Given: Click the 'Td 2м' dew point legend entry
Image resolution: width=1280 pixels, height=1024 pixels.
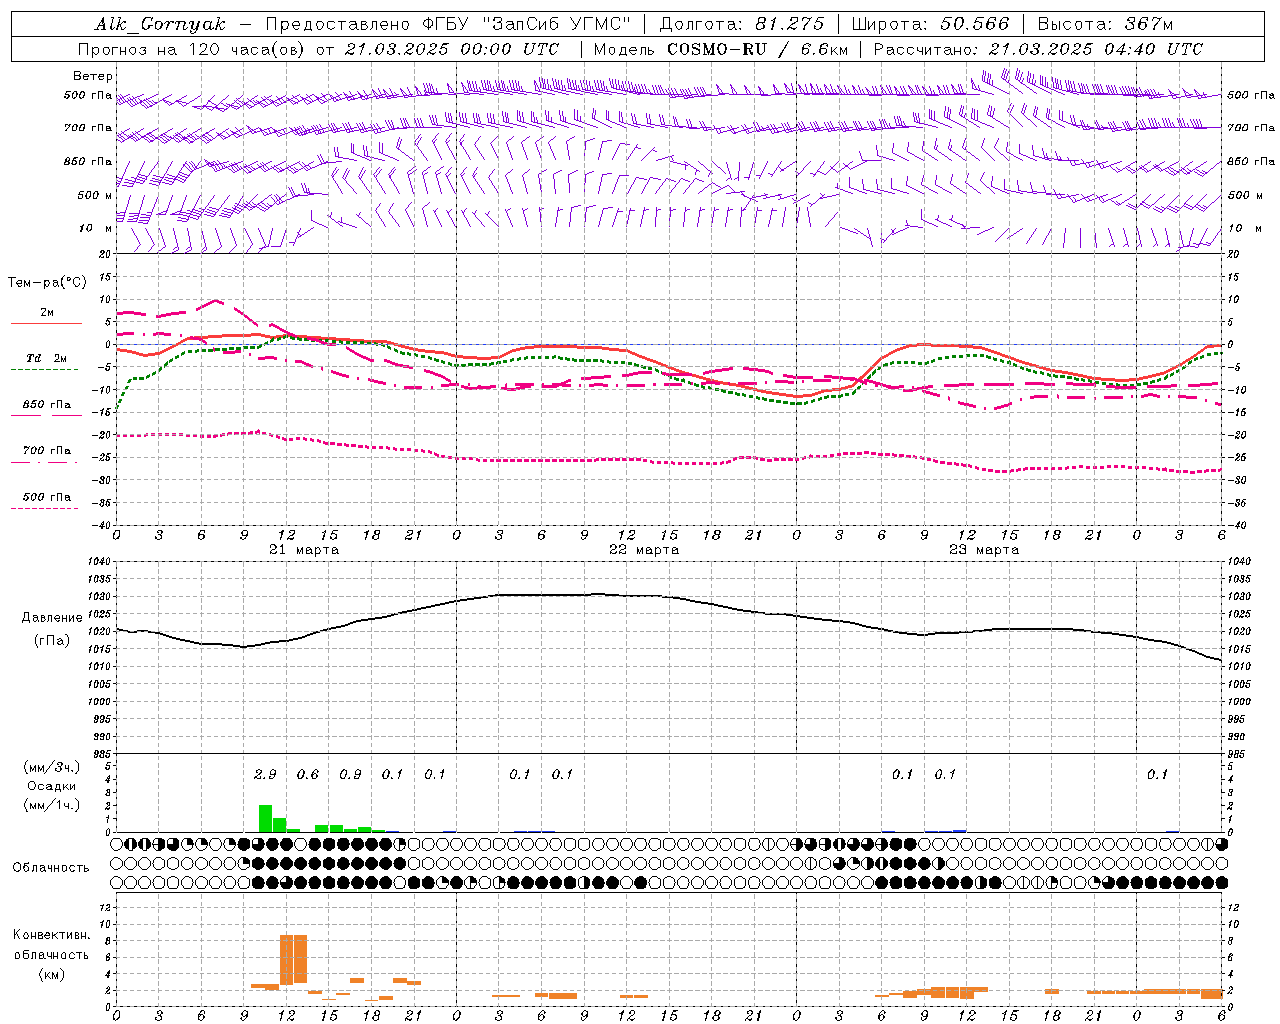Looking at the screenshot, I should [47, 358].
